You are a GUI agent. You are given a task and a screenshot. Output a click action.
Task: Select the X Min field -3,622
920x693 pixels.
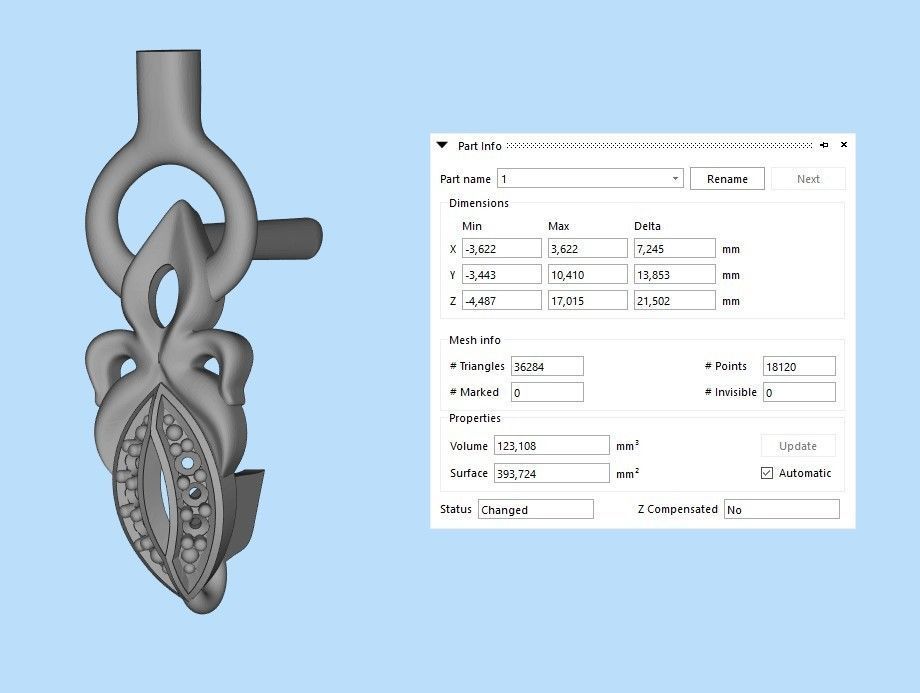click(x=502, y=248)
